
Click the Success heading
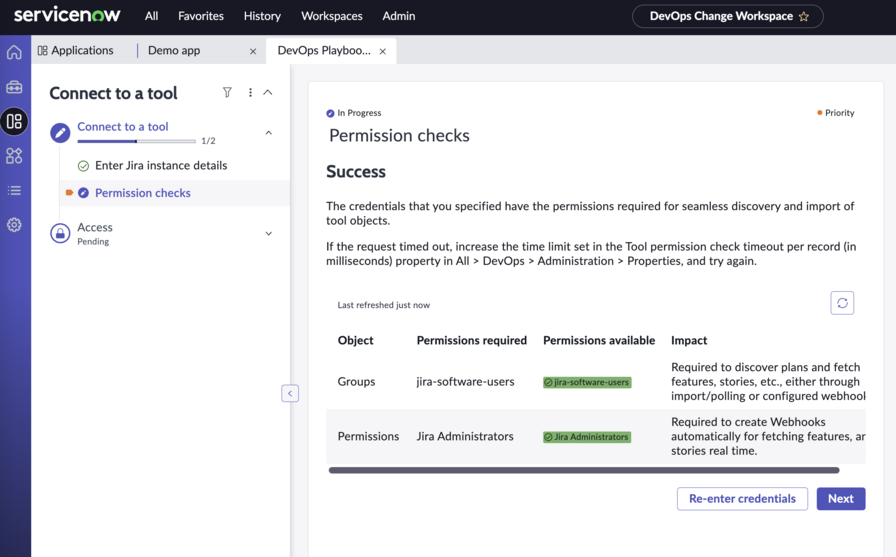pyautogui.click(x=356, y=172)
